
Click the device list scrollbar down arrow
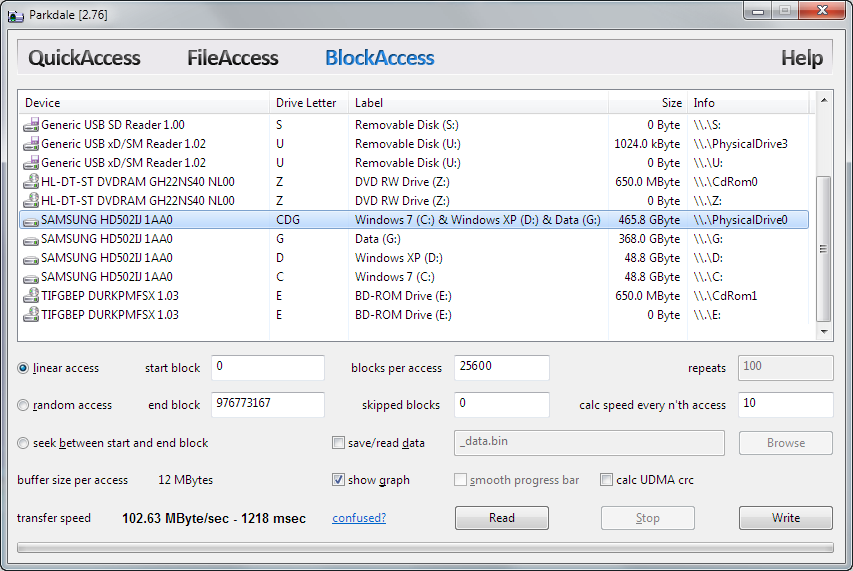point(824,331)
